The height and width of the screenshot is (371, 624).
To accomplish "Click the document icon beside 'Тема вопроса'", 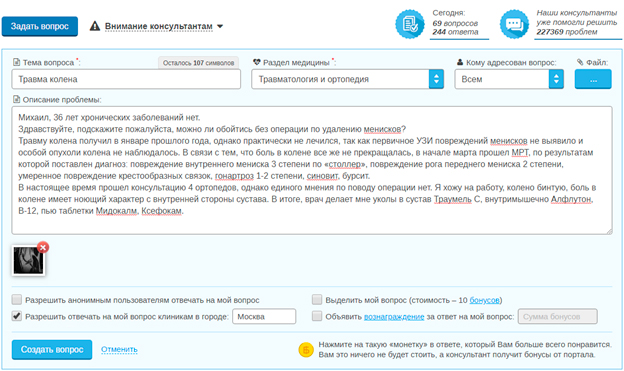I will coord(16,62).
